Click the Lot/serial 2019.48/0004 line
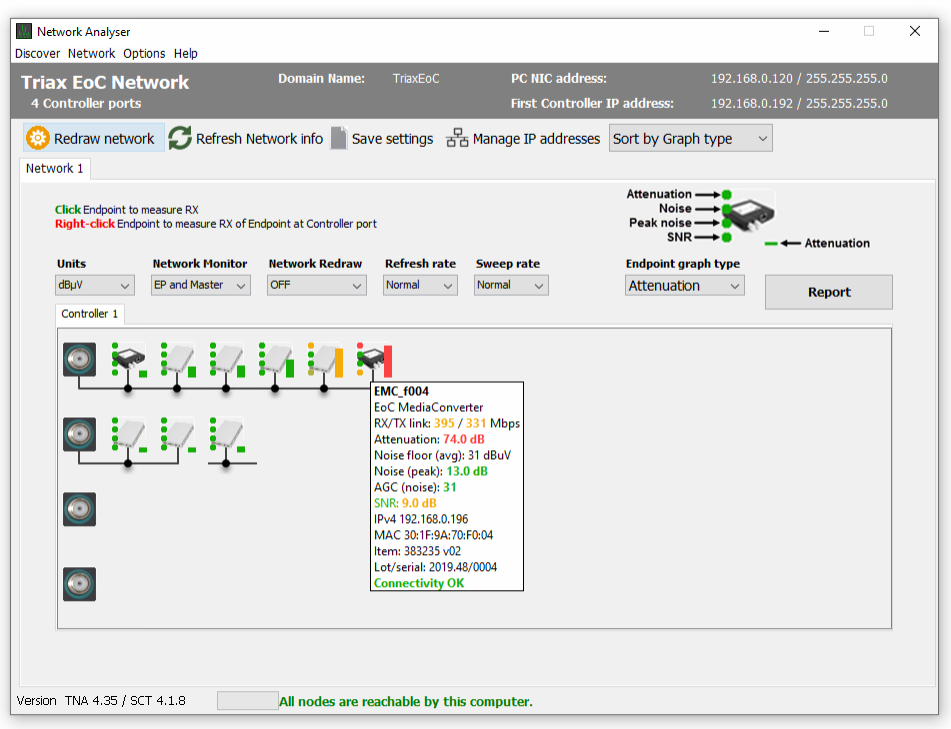 pos(435,567)
